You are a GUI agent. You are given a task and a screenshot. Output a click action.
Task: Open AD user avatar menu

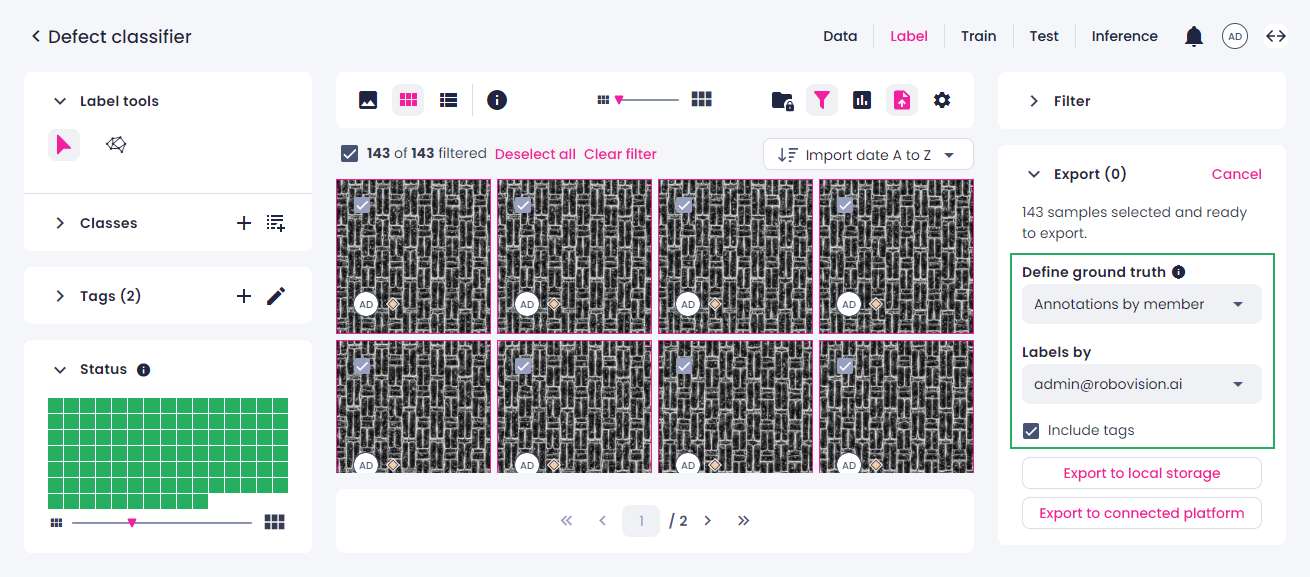[x=1235, y=37]
